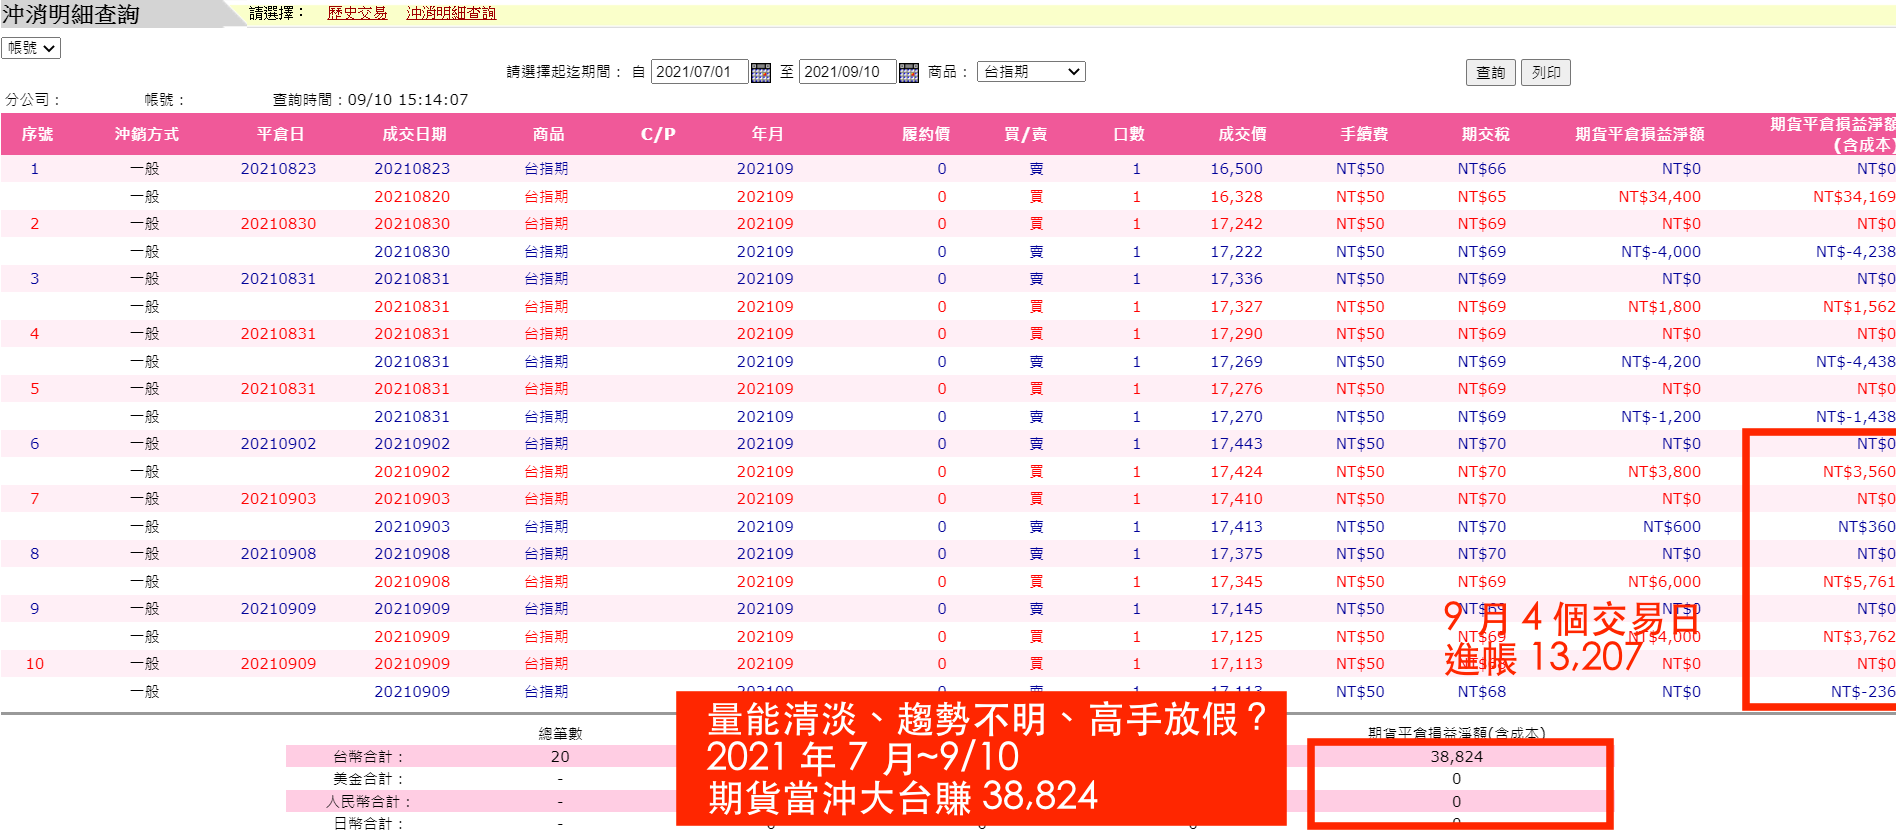Click the net profit NT$34,169
This screenshot has height=834, width=1896.
1854,197
